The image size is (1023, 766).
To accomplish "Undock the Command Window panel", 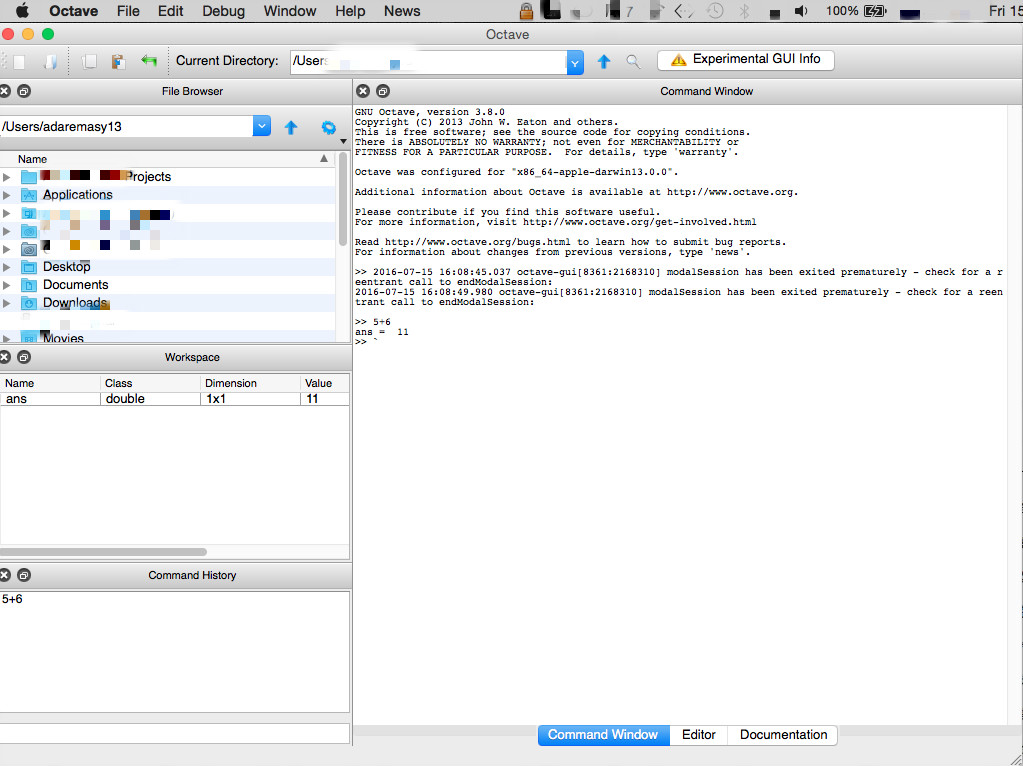I will [x=383, y=91].
